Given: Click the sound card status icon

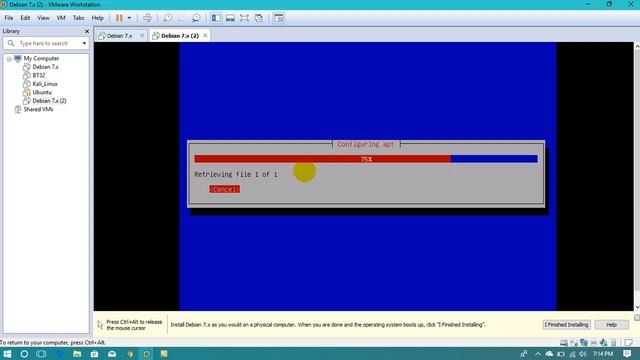Looking at the screenshot, I should pyautogui.click(x=604, y=343).
